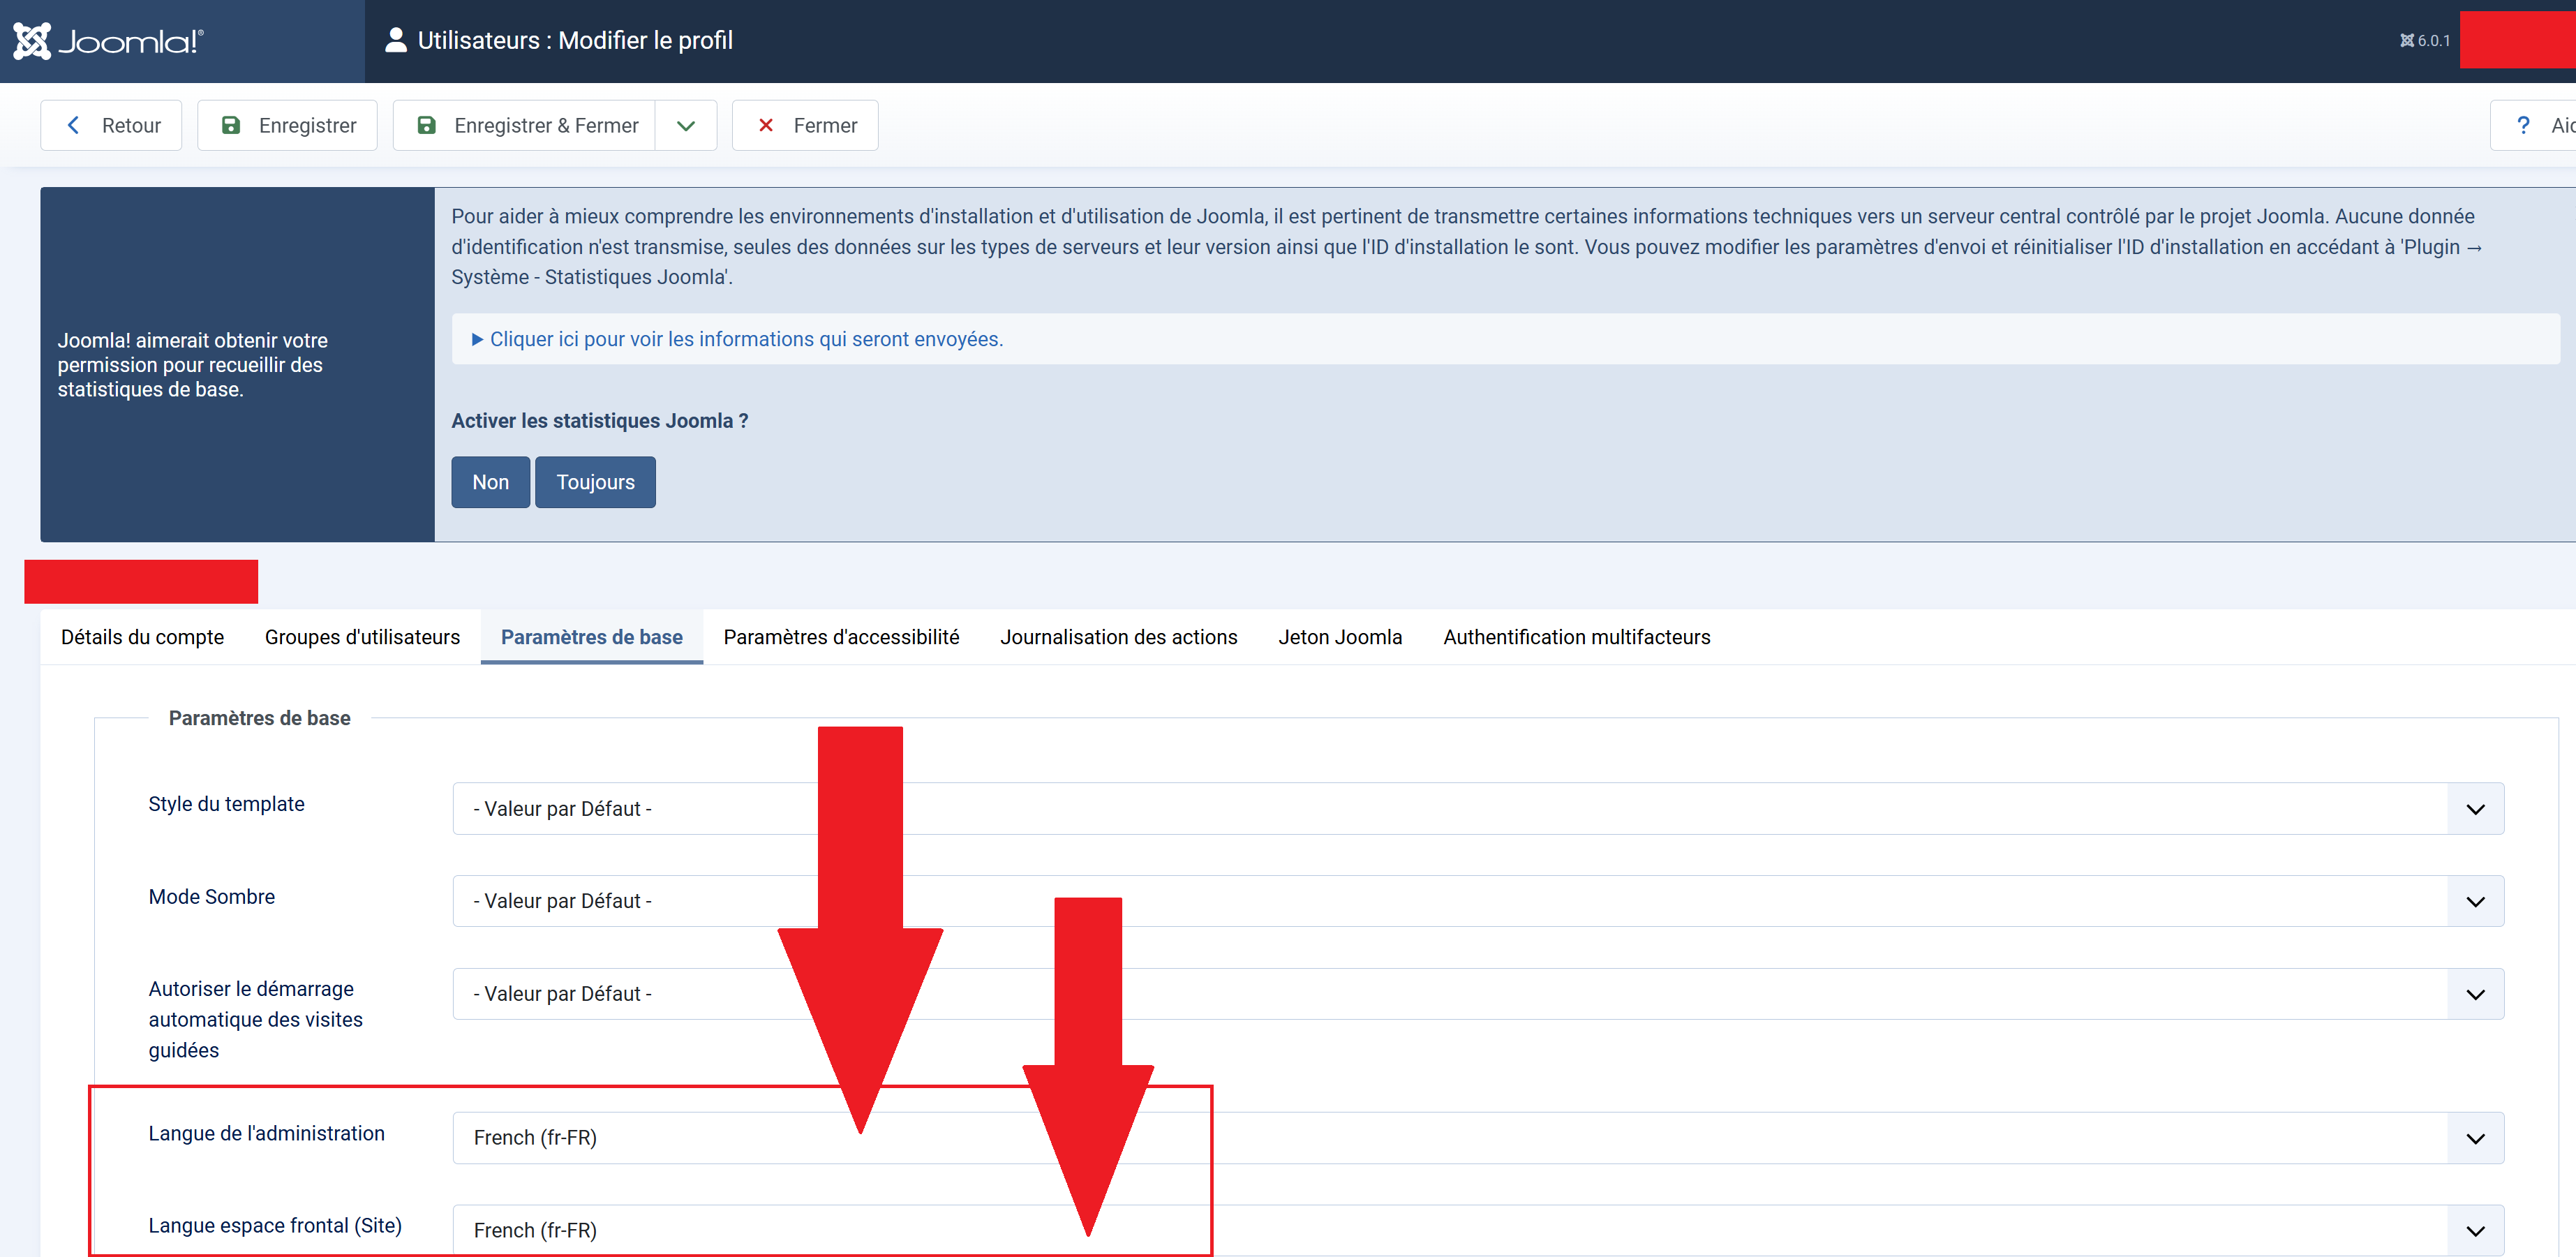Image resolution: width=2576 pixels, height=1257 pixels.
Task: Choose Non for Joomla statistics
Action: click(490, 482)
